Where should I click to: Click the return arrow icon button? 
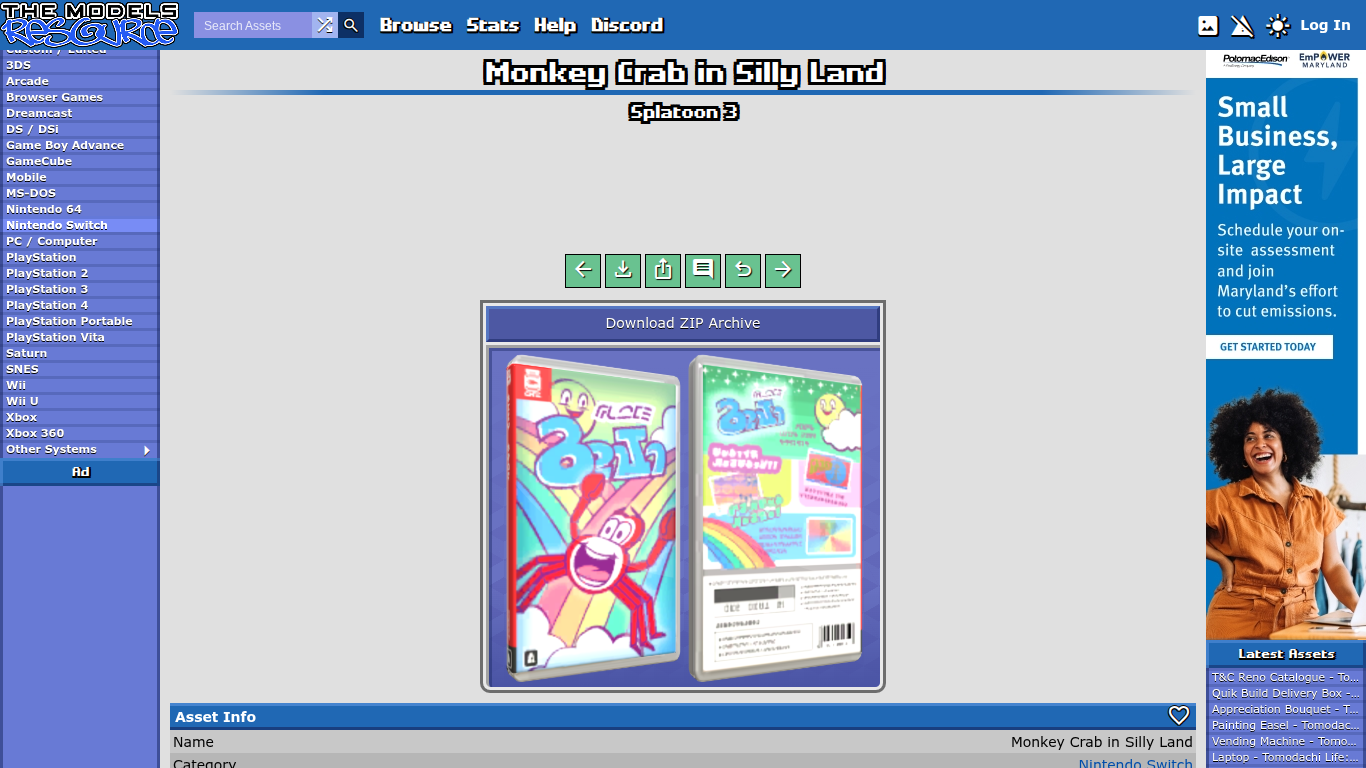click(x=743, y=270)
